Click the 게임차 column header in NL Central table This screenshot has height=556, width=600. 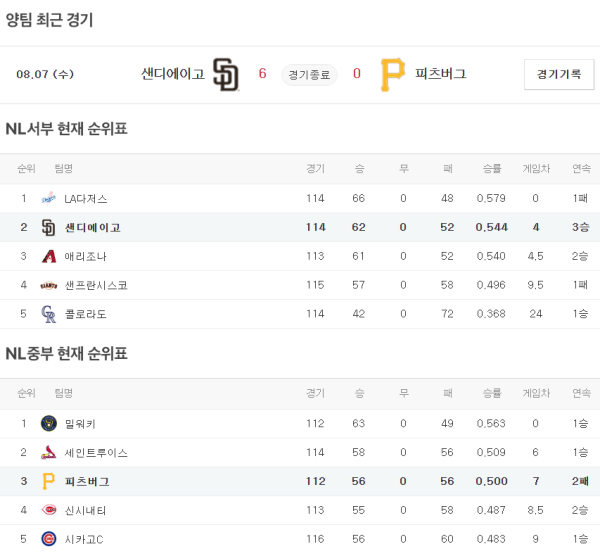(536, 393)
